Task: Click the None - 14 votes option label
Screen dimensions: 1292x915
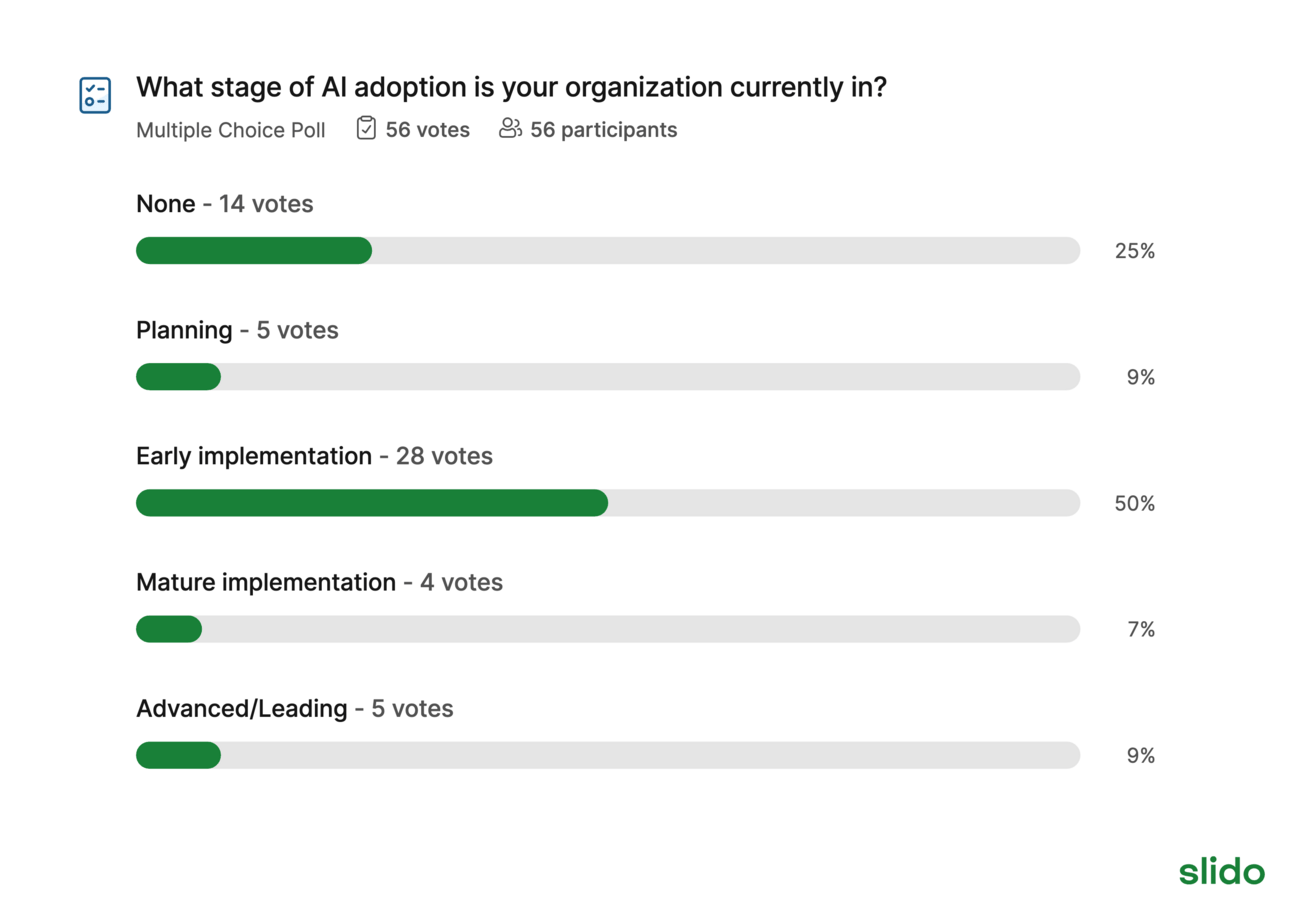Action: pyautogui.click(x=225, y=204)
